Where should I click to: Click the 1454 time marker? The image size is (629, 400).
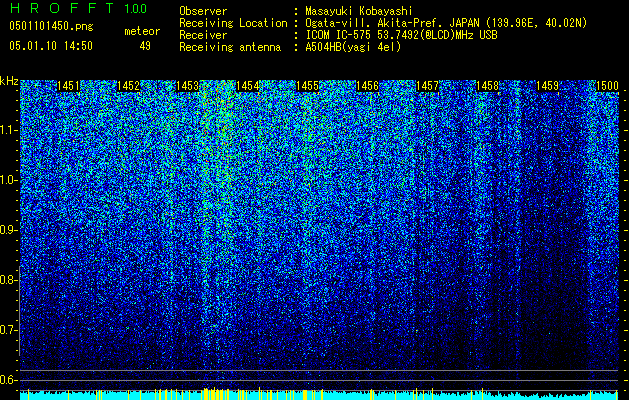[x=248, y=86]
